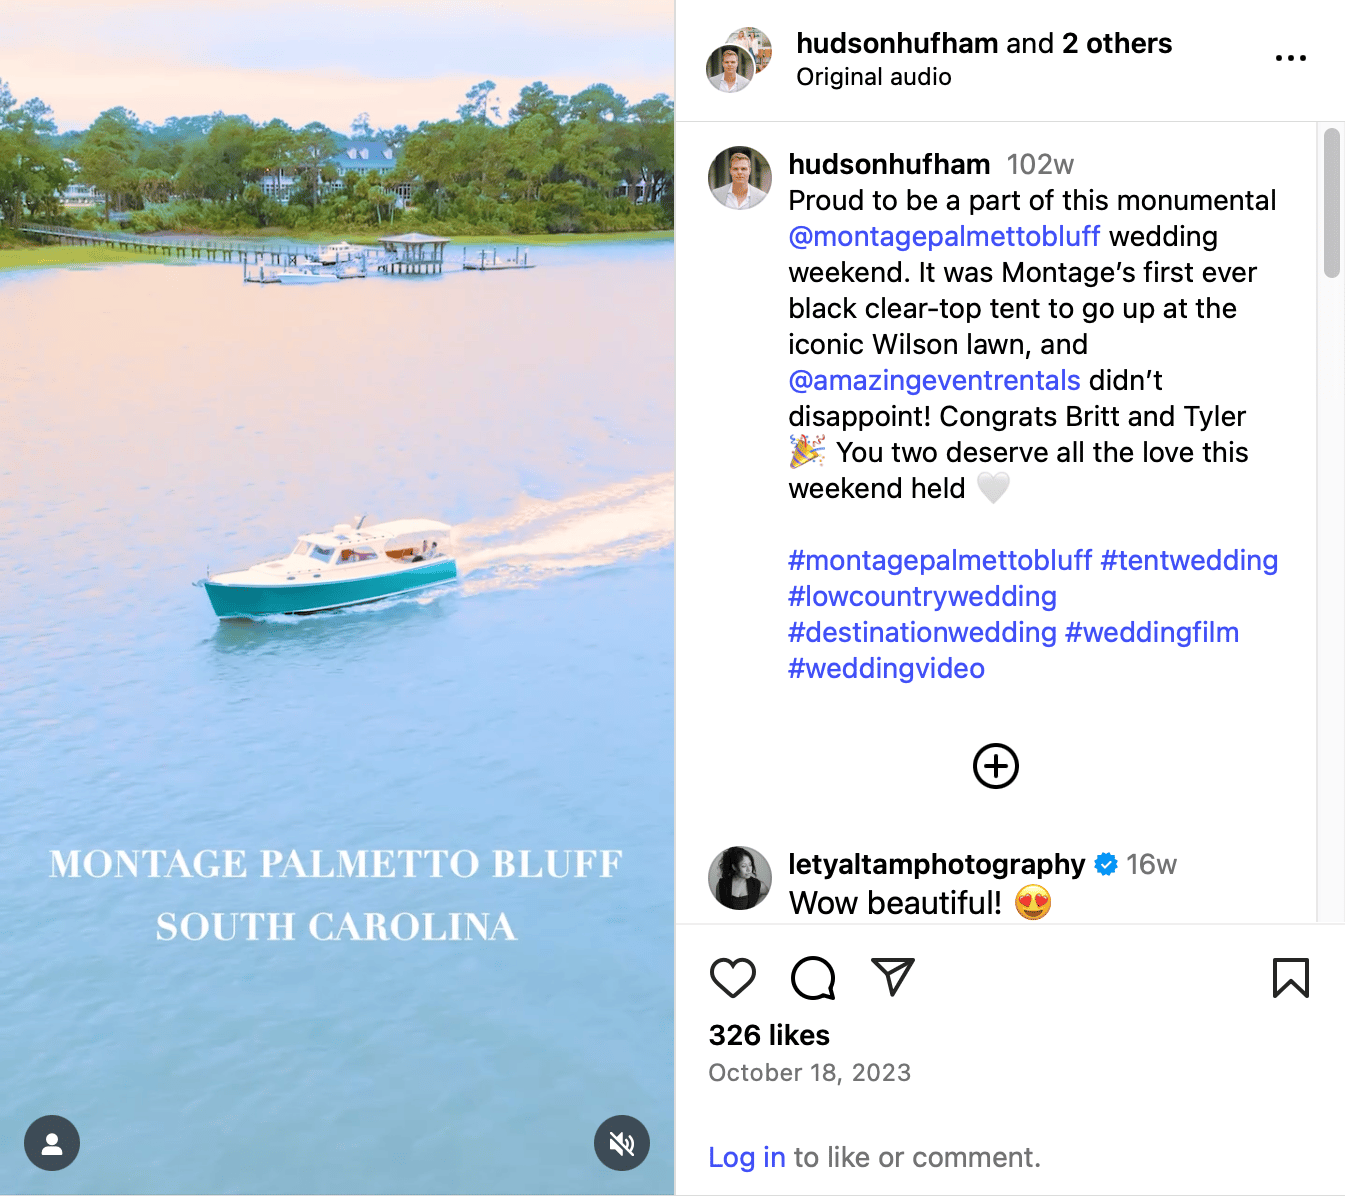This screenshot has width=1345, height=1196.
Task: Open the three-dot more options menu
Action: [1290, 58]
